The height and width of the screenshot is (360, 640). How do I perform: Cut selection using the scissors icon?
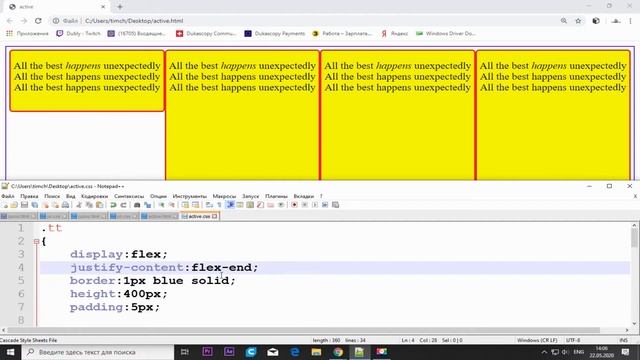(x=79, y=205)
